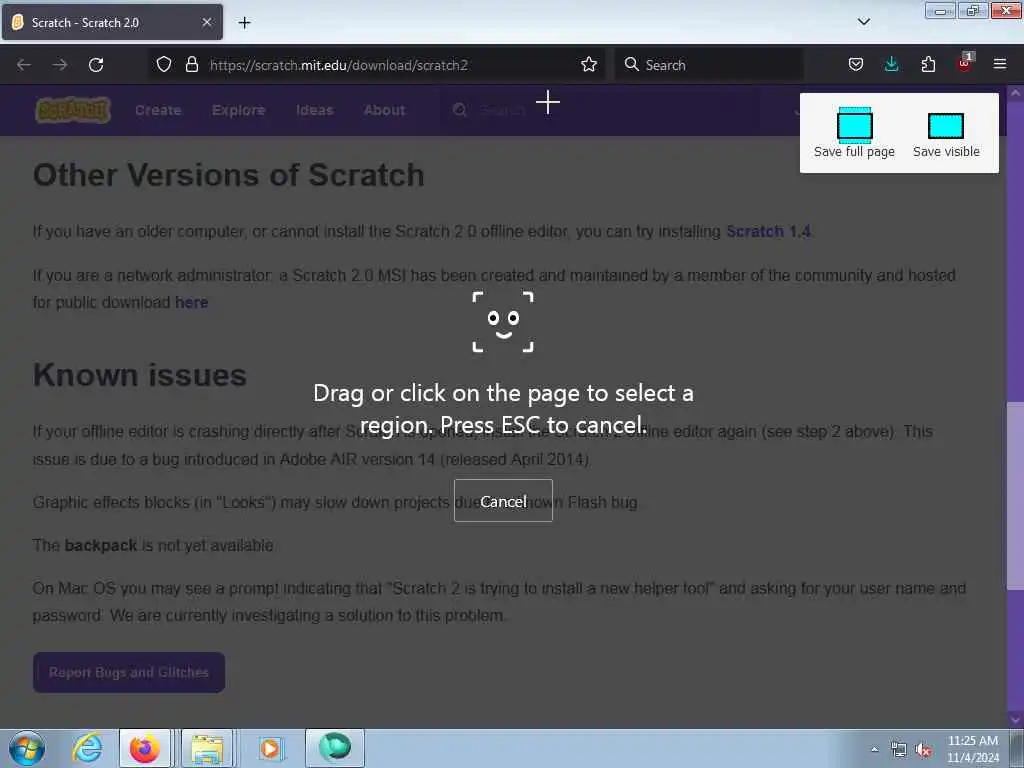Viewport: 1024px width, 768px height.
Task: Open a new browser tab
Action: (x=244, y=23)
